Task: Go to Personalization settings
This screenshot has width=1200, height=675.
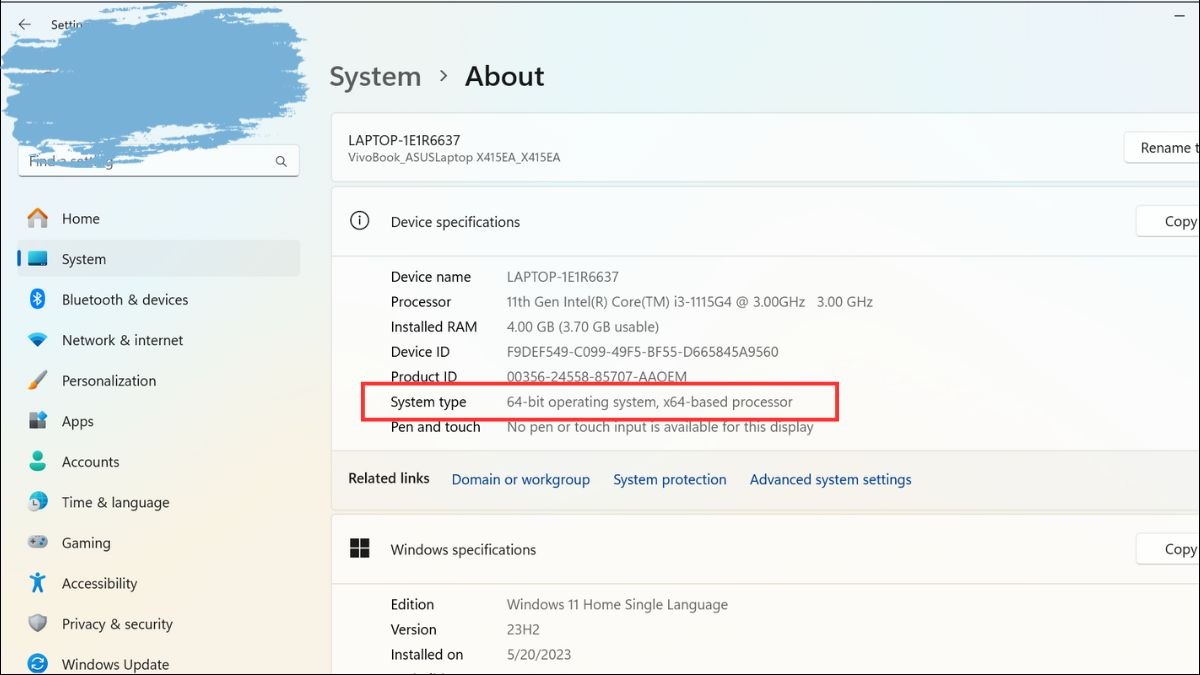Action: (159, 380)
